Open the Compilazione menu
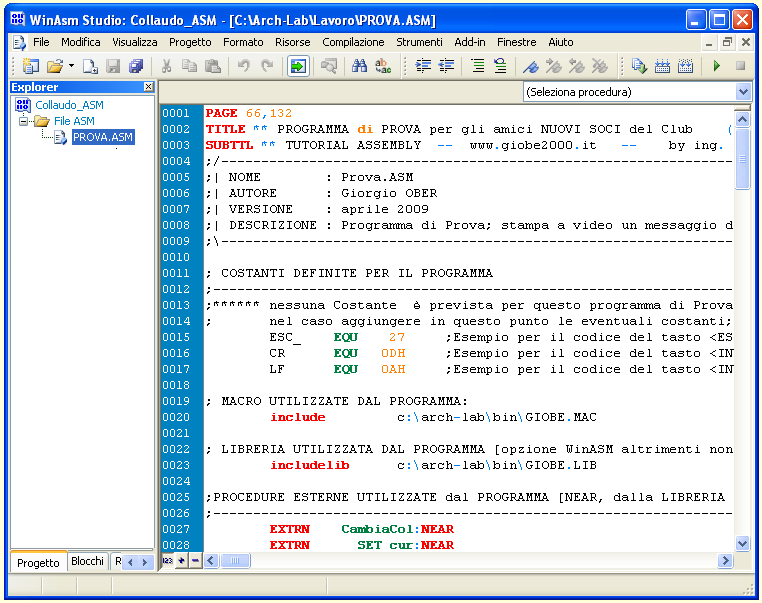This screenshot has width=762, height=603. tap(353, 42)
